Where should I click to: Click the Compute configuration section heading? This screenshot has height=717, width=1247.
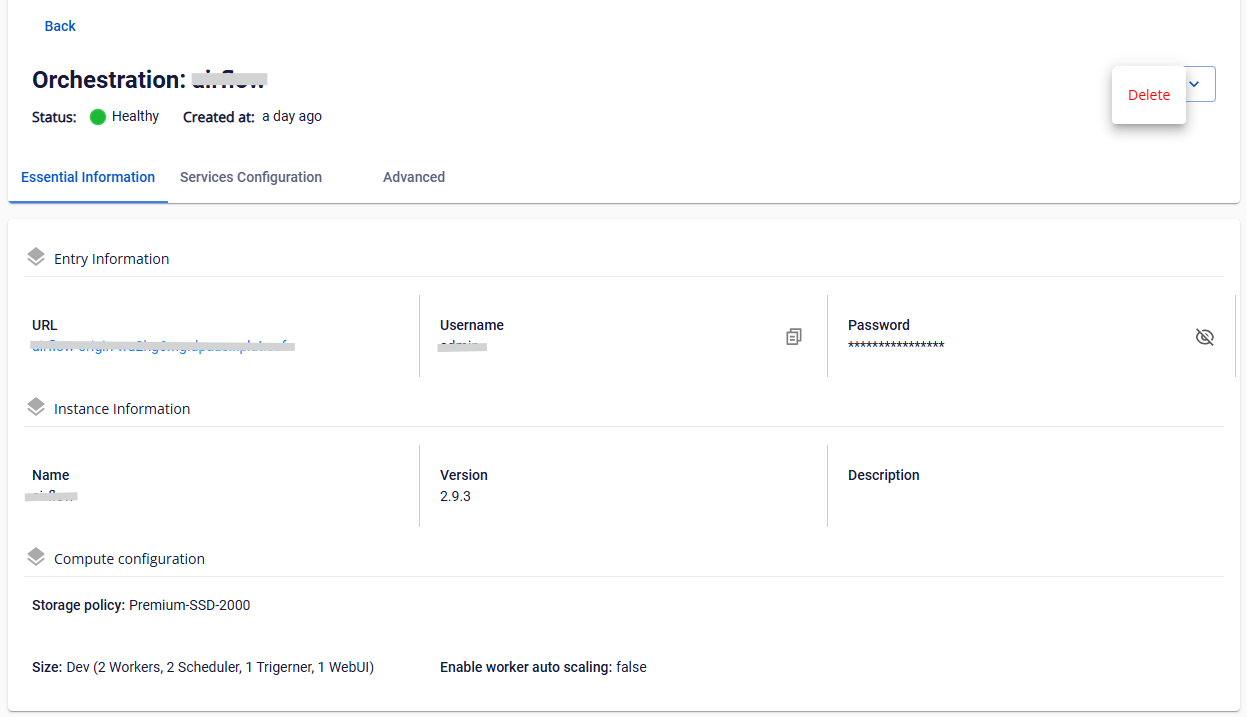tap(129, 559)
